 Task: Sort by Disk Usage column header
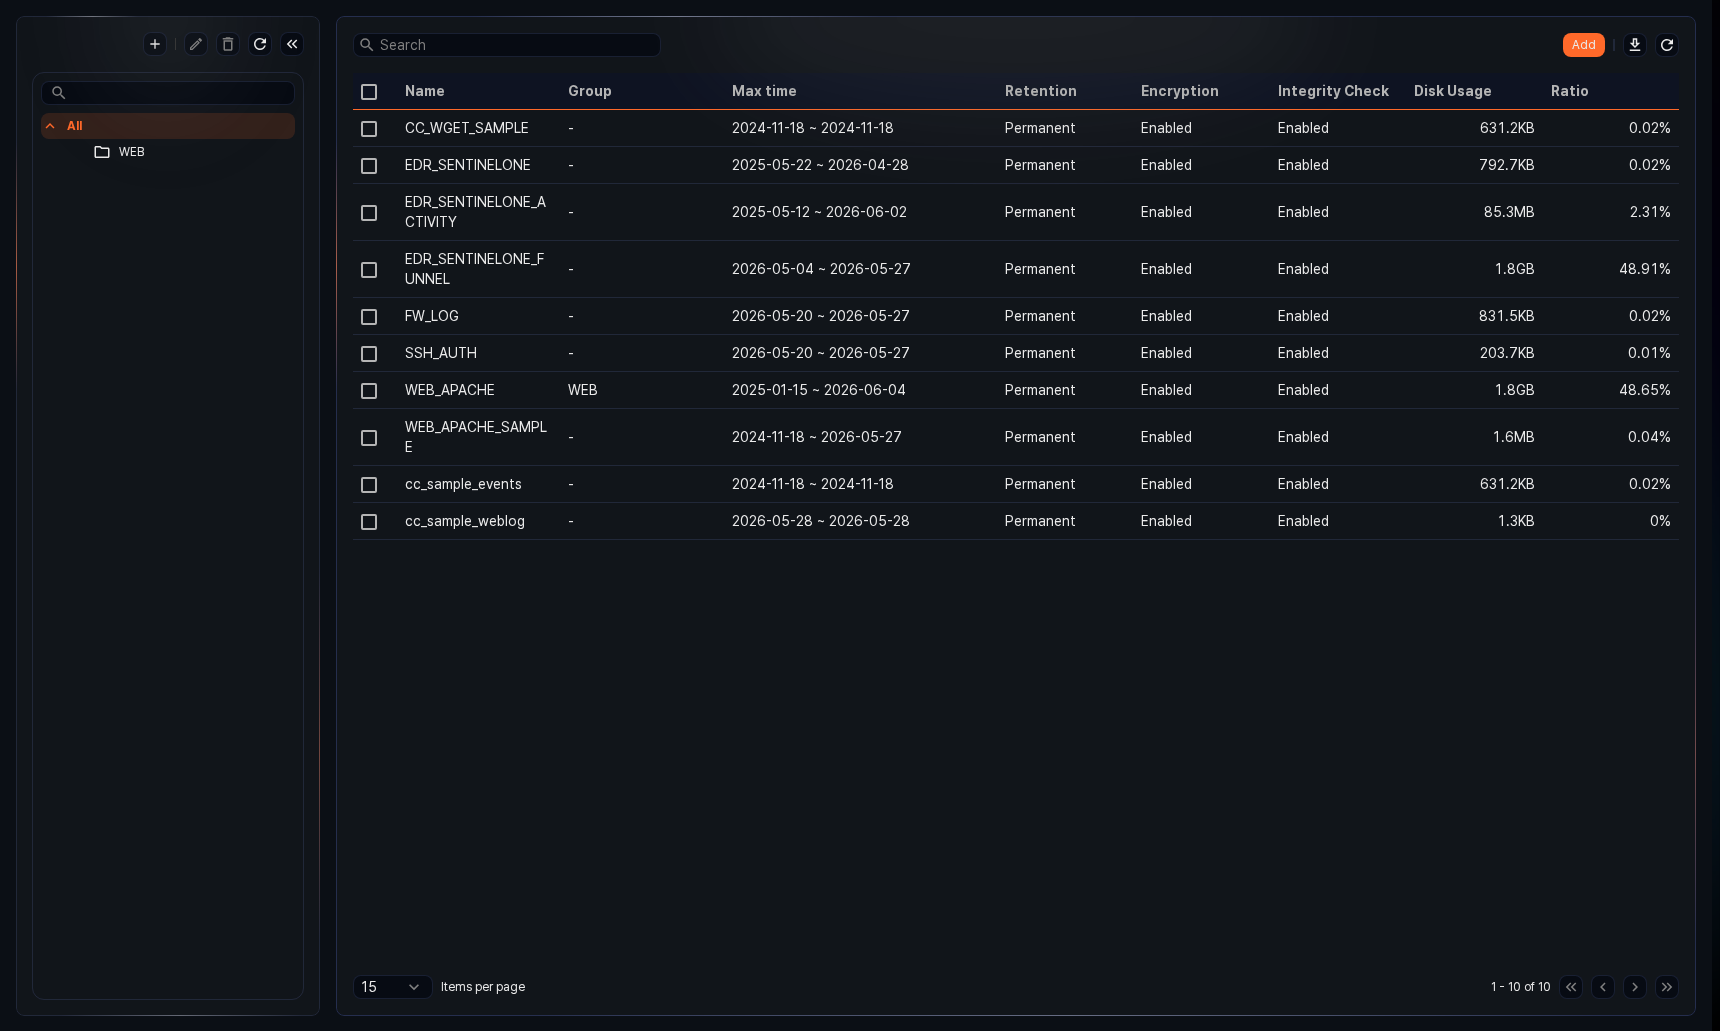point(1453,91)
